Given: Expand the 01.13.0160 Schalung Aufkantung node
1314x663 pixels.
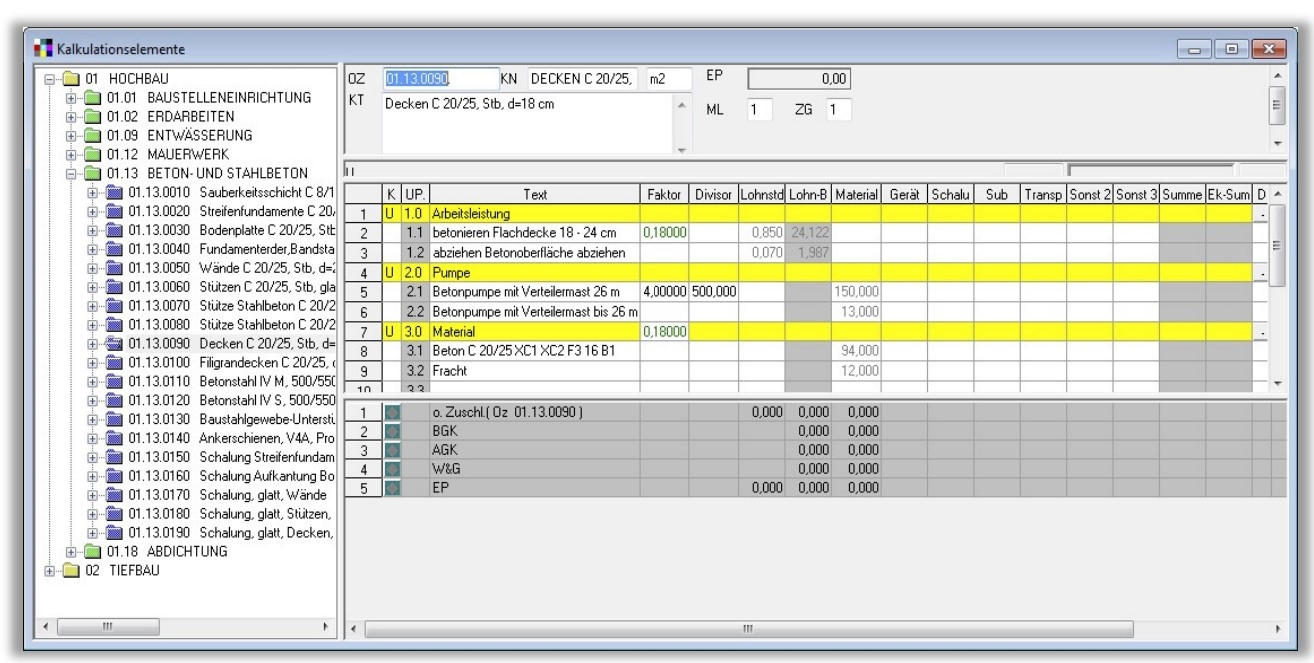Looking at the screenshot, I should point(94,476).
